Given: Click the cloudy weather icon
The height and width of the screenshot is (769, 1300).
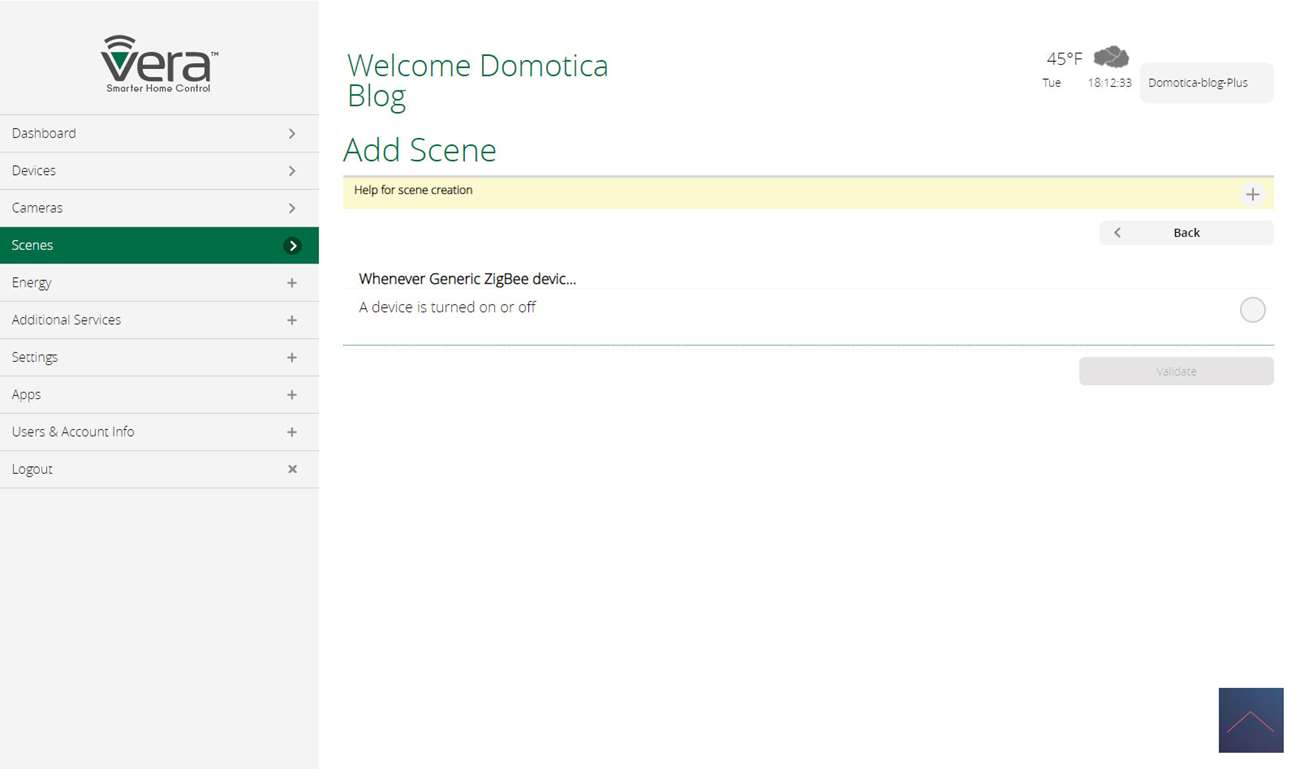Looking at the screenshot, I should click(1110, 57).
